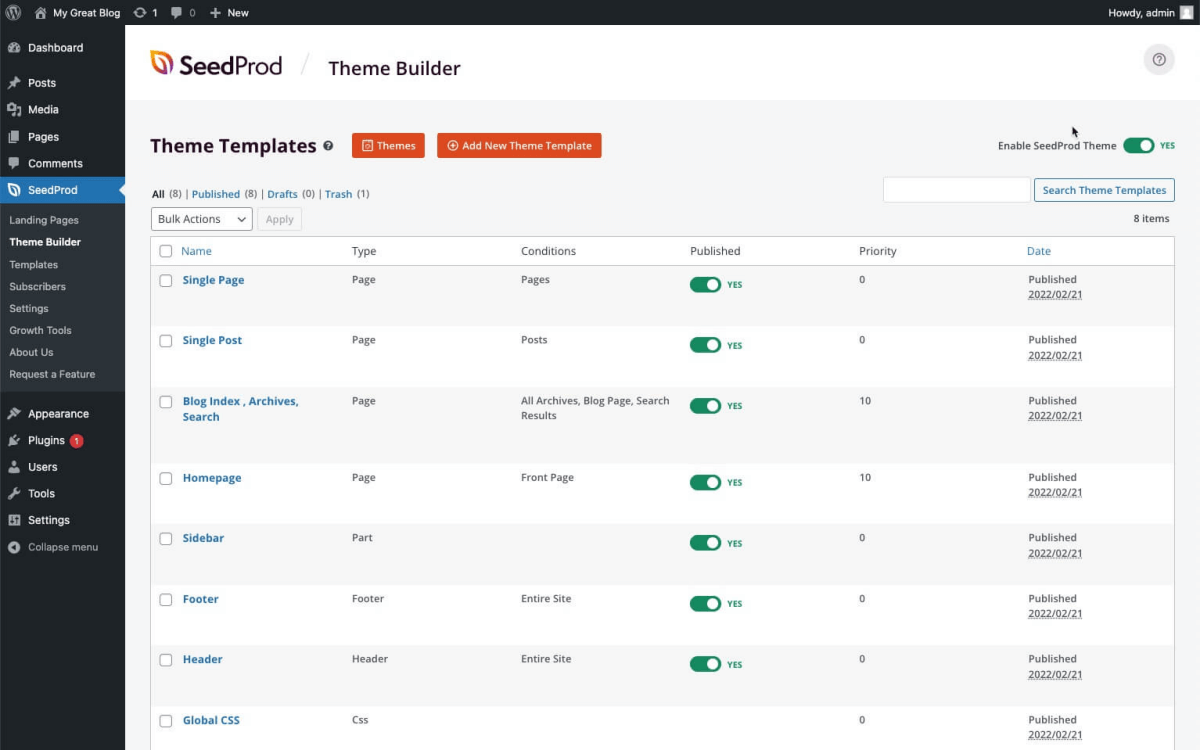This screenshot has width=1200, height=750.
Task: Select the Appearance paintbrush icon in sidebar
Action: (17, 413)
